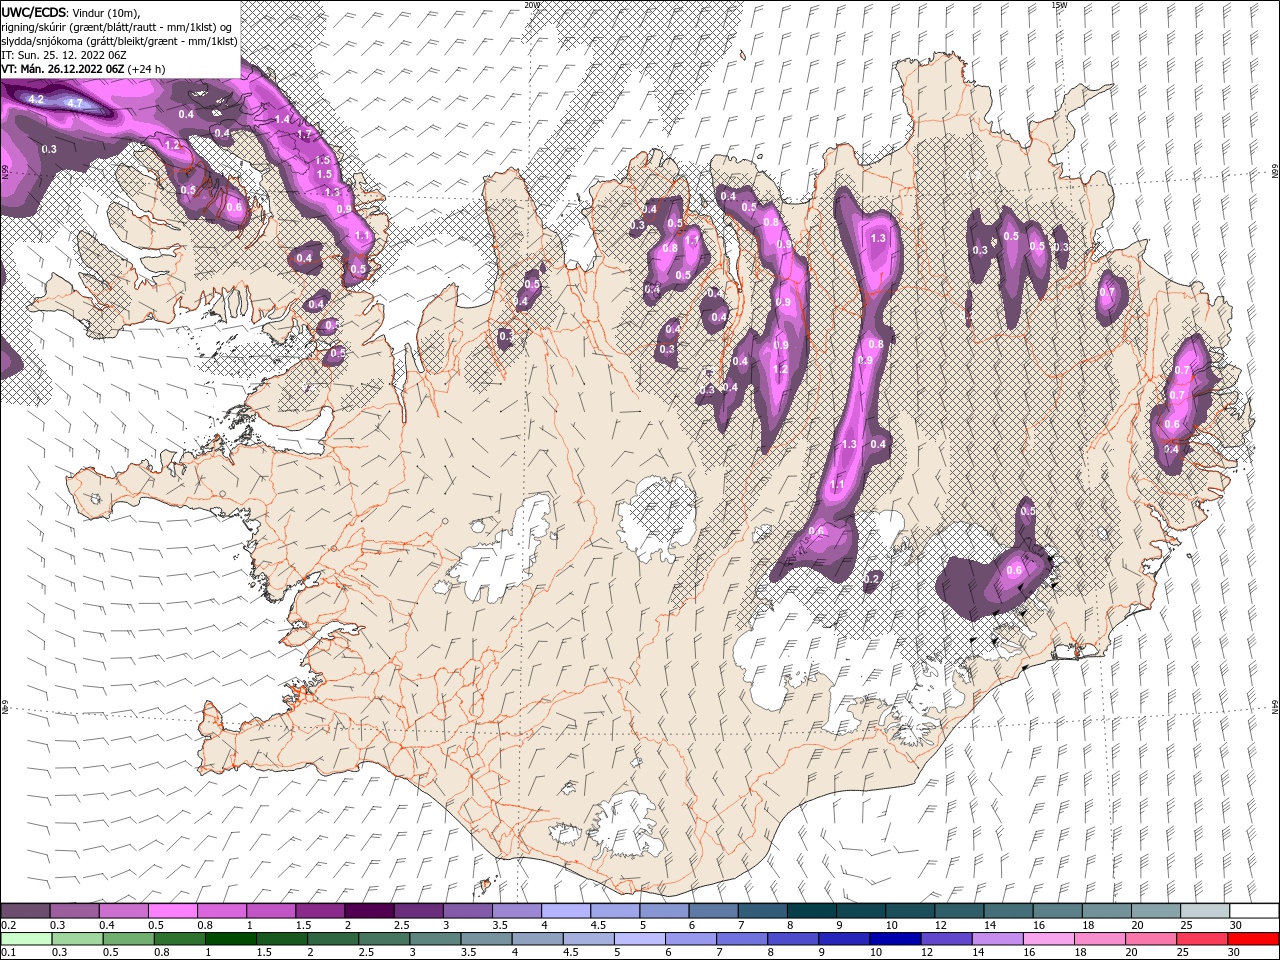Image resolution: width=1280 pixels, height=960 pixels.
Task: Click the 4.7 precipitation value label
Action: pyautogui.click(x=75, y=103)
